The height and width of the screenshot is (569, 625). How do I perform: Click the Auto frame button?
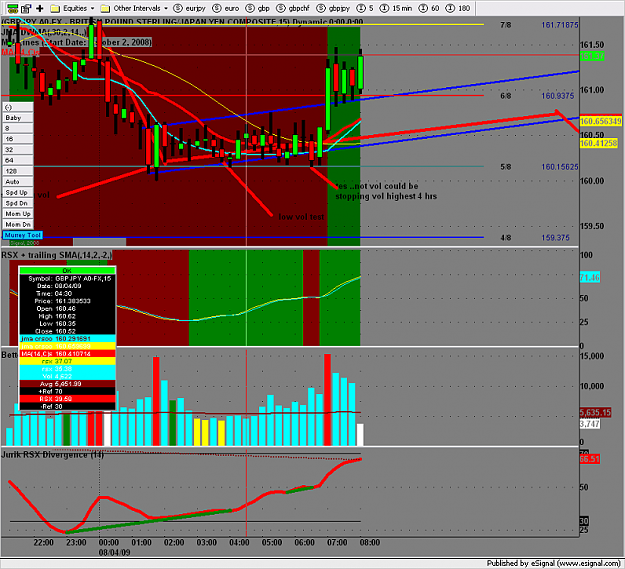point(18,182)
